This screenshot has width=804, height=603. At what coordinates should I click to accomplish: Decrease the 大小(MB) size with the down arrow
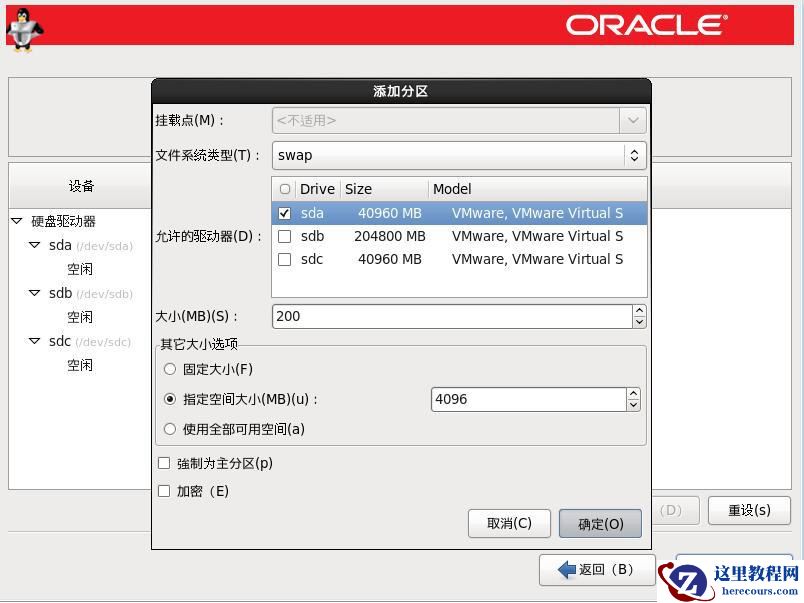click(x=639, y=322)
